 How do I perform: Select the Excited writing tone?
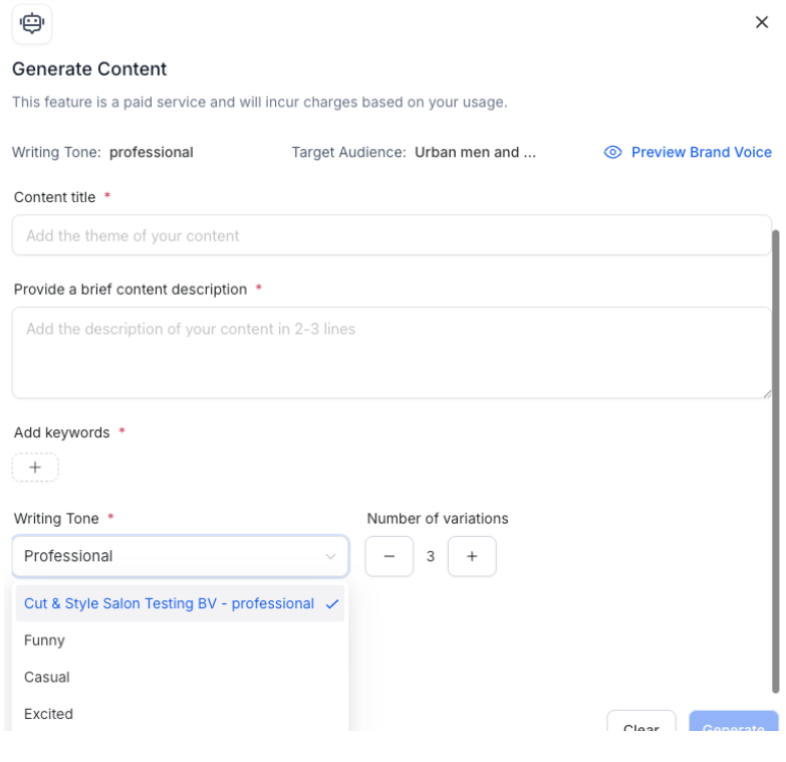pos(49,714)
